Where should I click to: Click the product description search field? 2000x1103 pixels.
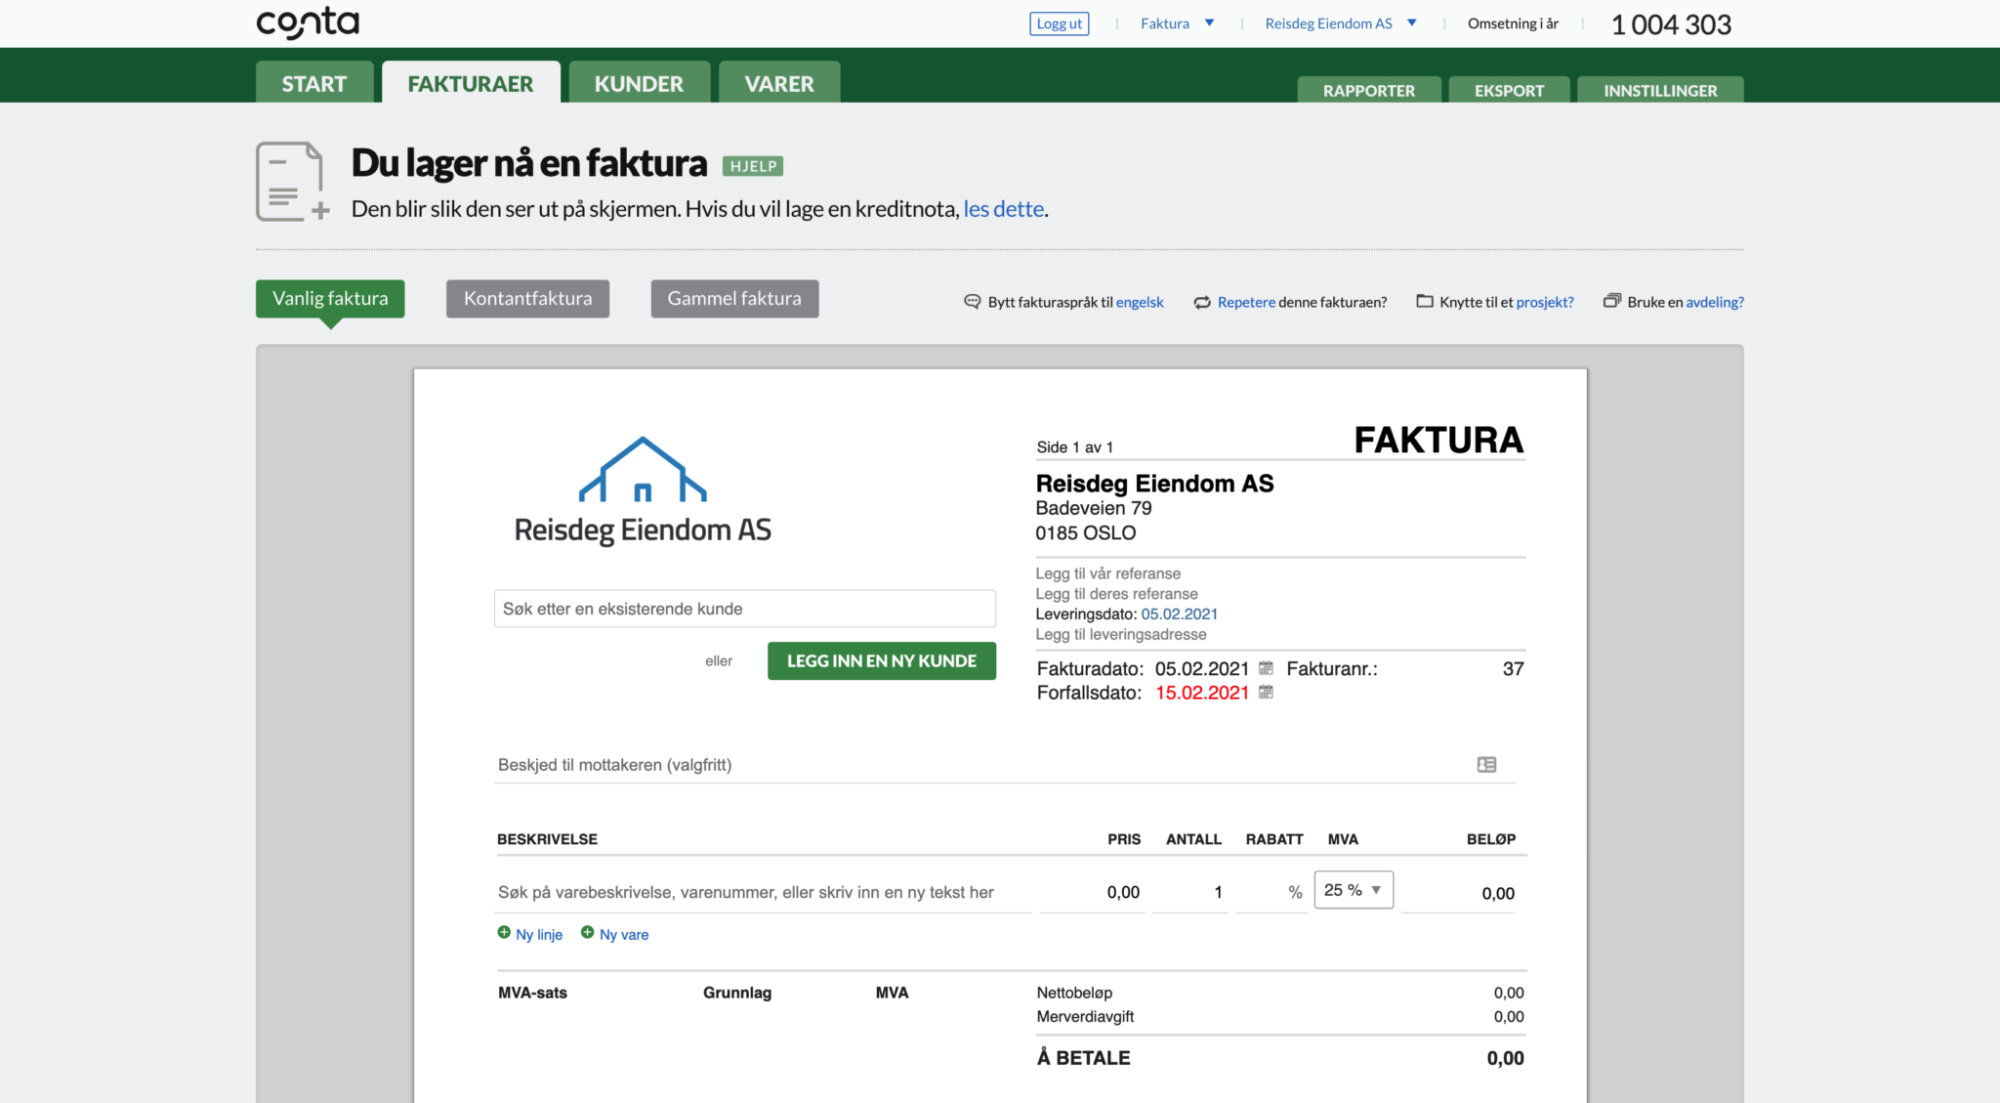click(763, 892)
